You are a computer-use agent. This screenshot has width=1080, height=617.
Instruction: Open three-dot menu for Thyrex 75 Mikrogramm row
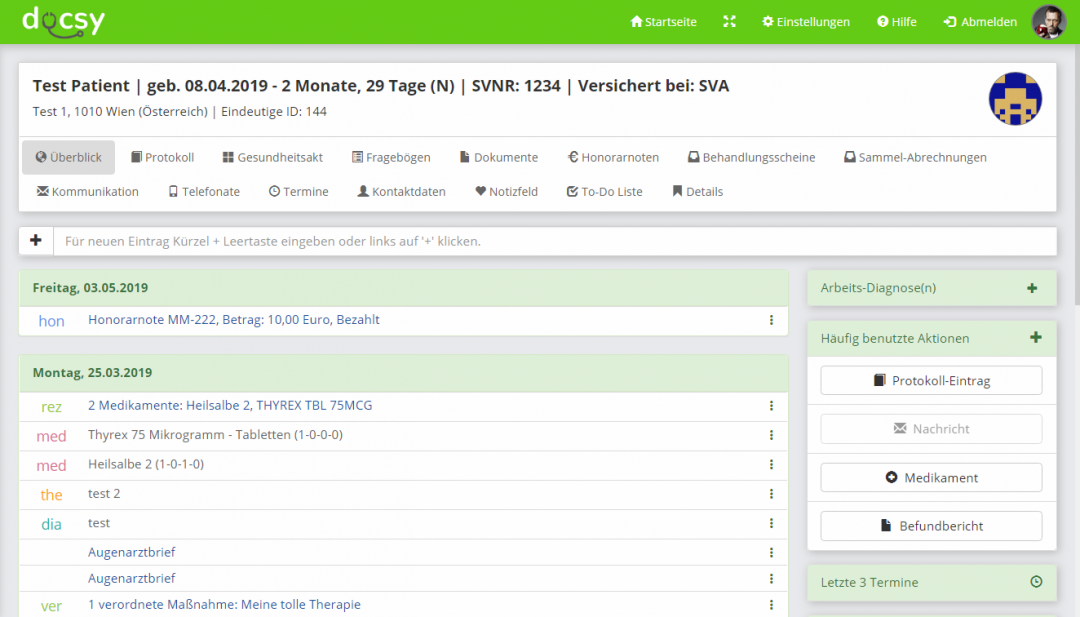(x=771, y=435)
